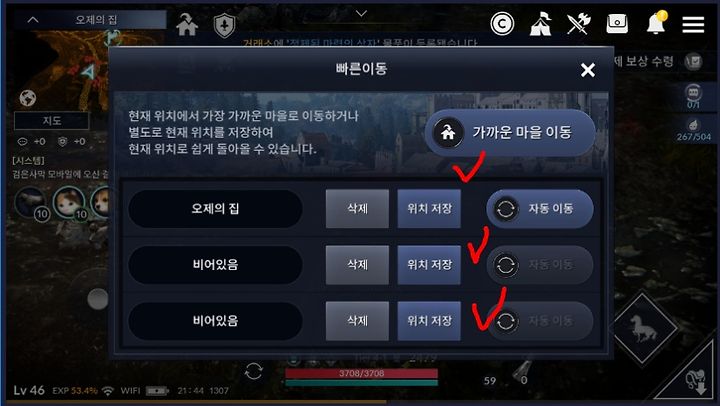
Task: Click 삭제 for 오제의 집 slot
Action: (x=357, y=209)
